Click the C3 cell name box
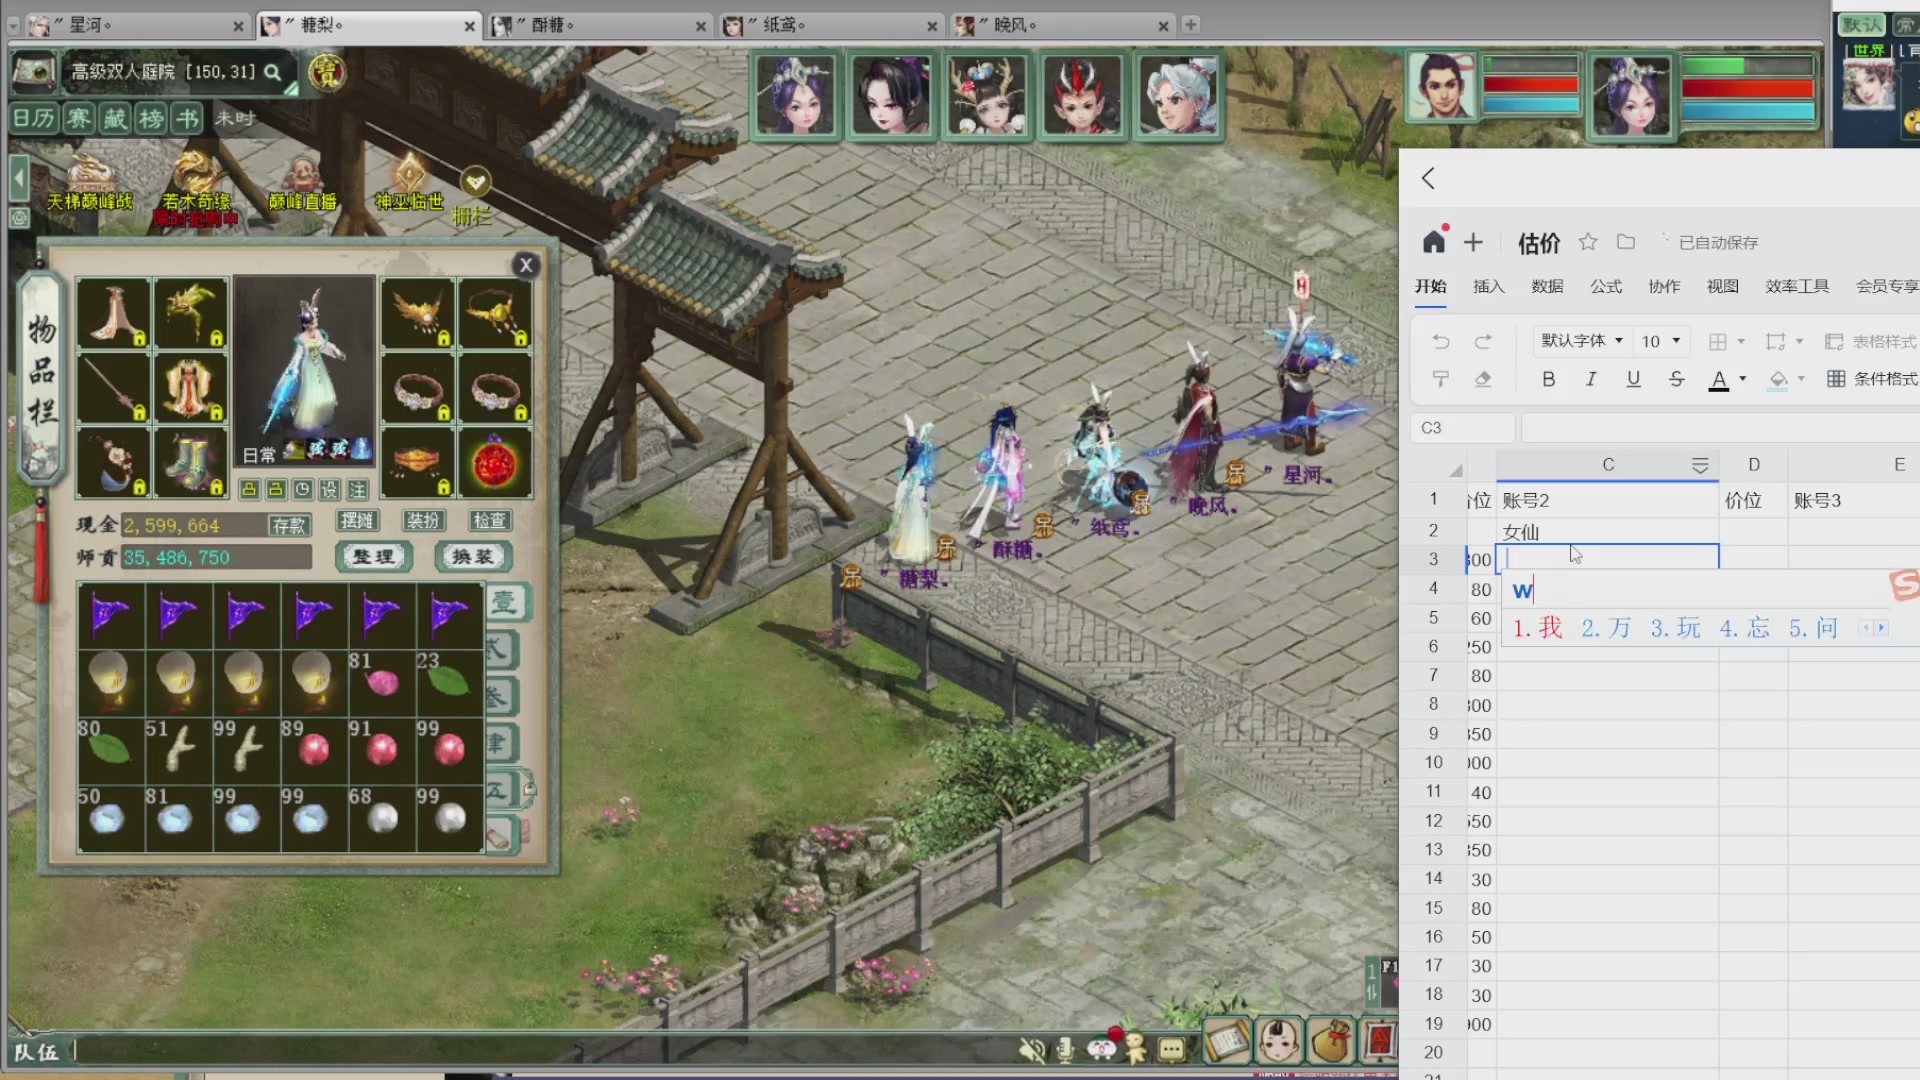Image resolution: width=1920 pixels, height=1080 pixels. (x=1462, y=428)
